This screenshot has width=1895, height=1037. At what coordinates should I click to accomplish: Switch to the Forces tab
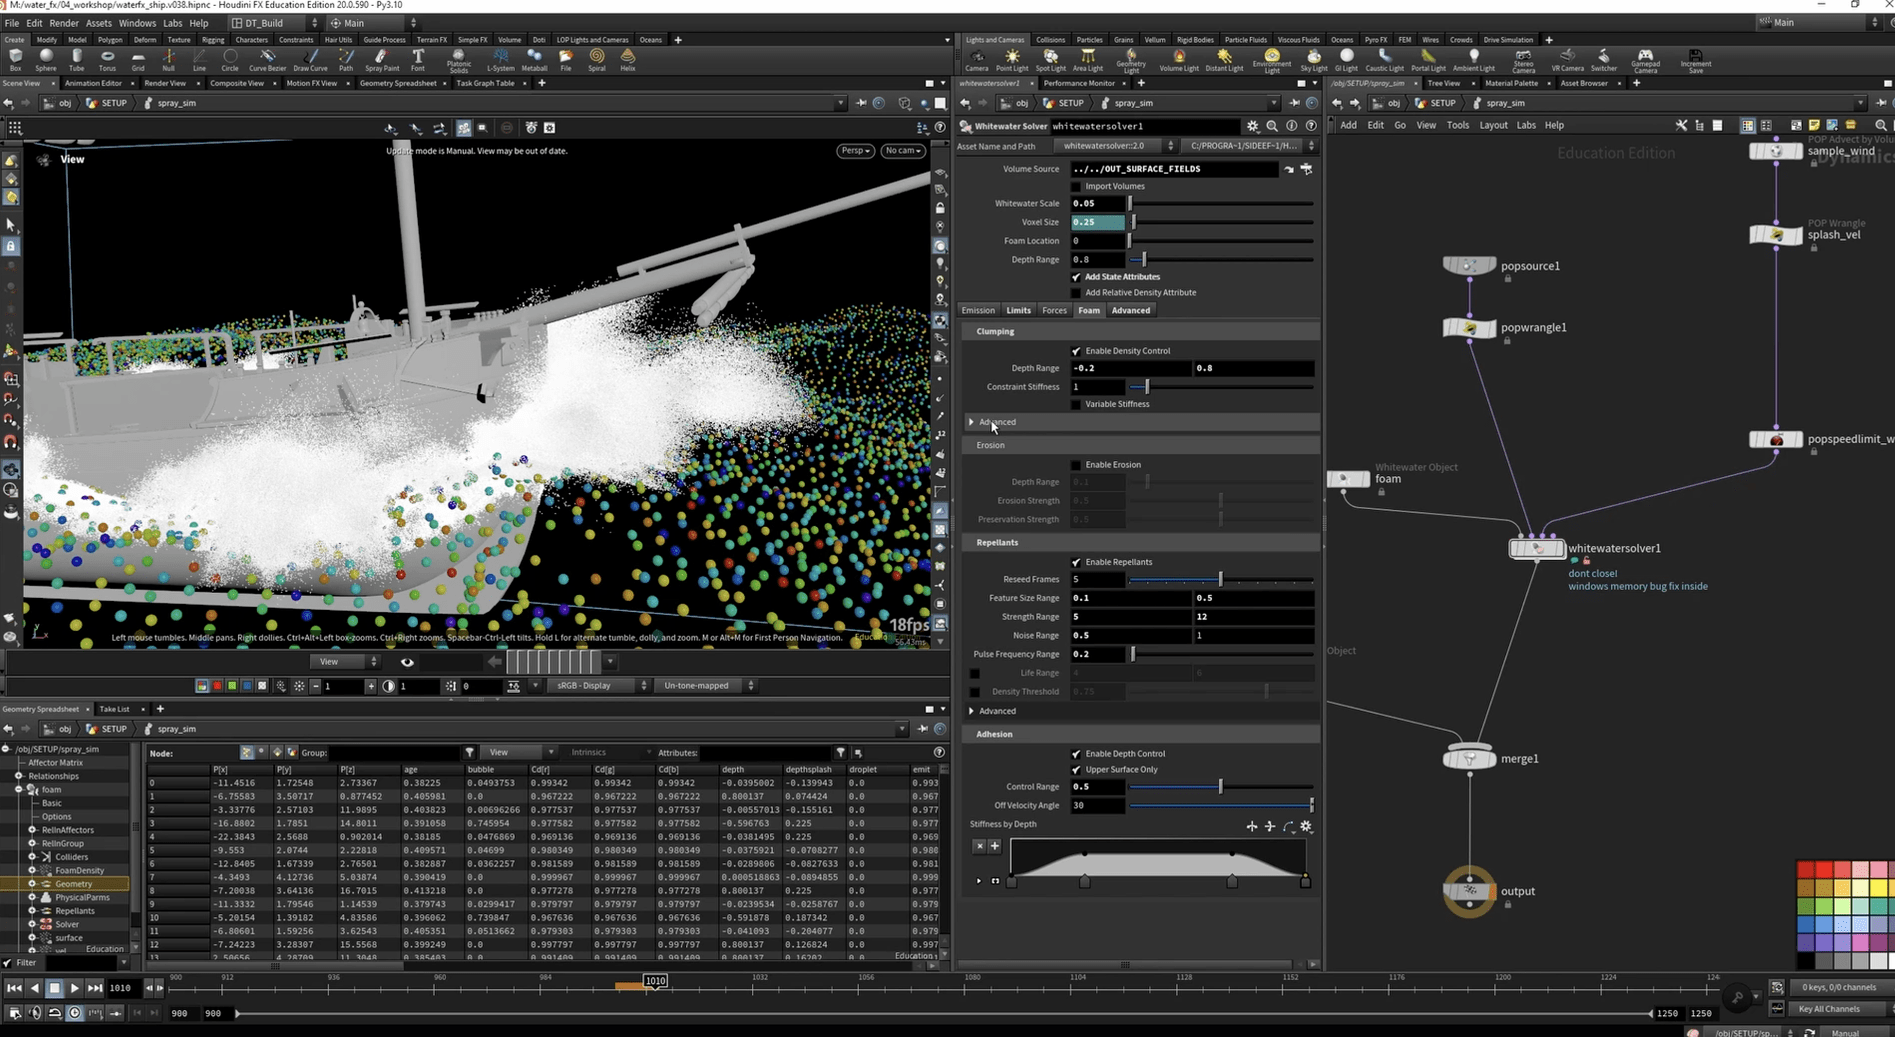click(1054, 311)
